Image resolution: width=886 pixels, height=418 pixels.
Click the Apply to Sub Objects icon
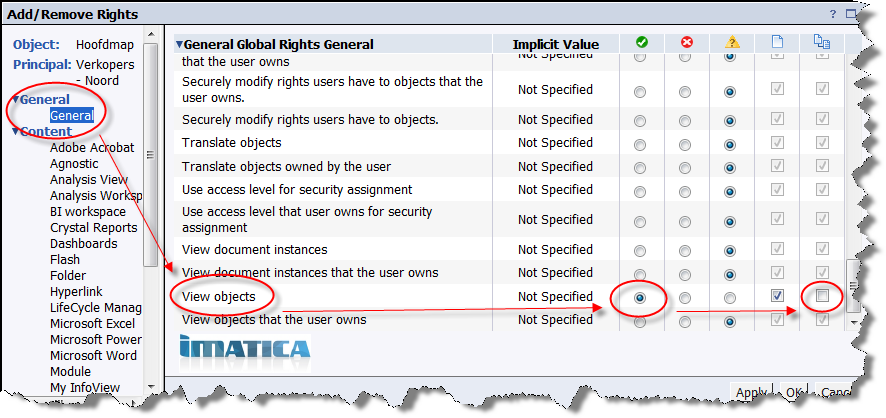pos(821,42)
